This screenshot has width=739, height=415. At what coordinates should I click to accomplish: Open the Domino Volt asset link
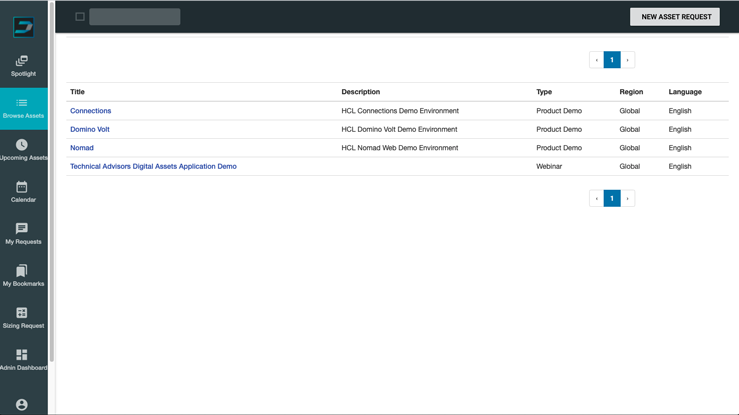[x=90, y=129]
